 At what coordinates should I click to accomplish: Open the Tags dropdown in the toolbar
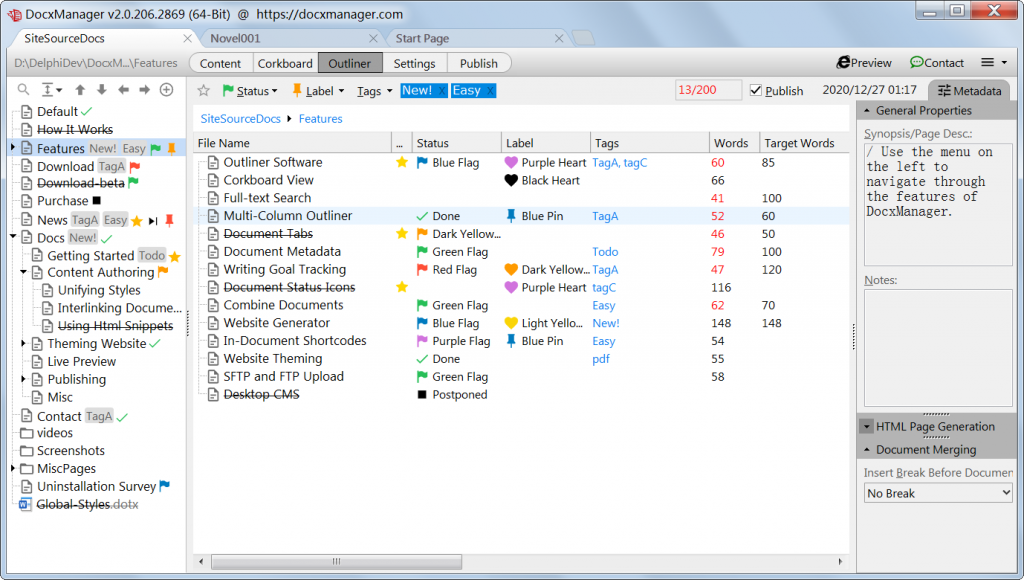[374, 91]
